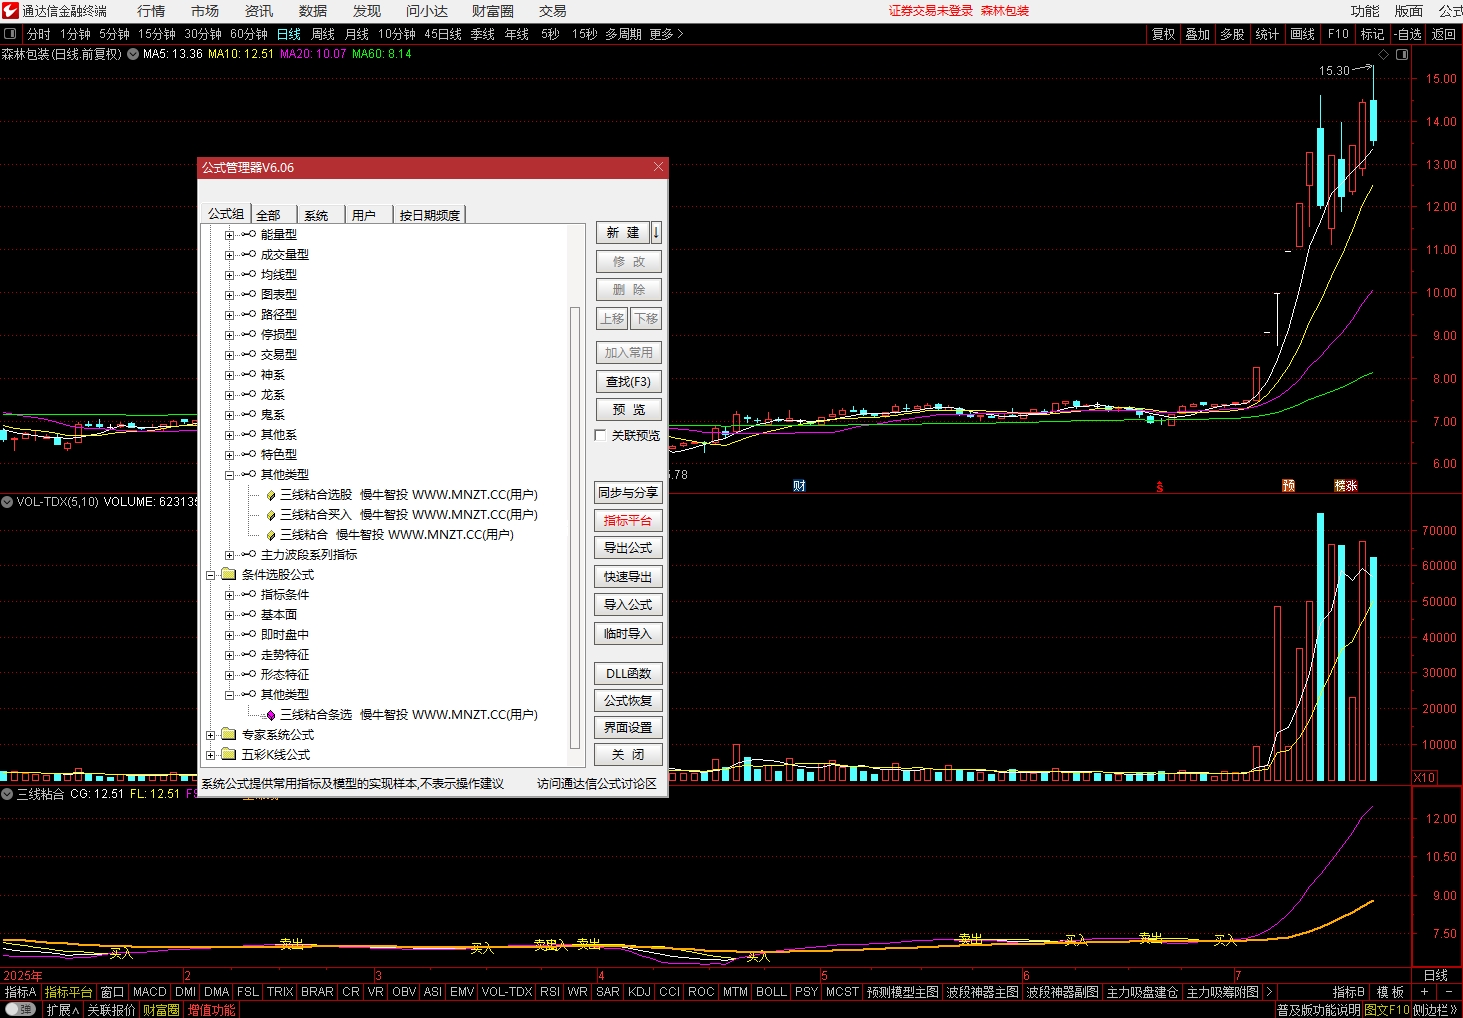Click the X10 volume scale label

point(1424,777)
